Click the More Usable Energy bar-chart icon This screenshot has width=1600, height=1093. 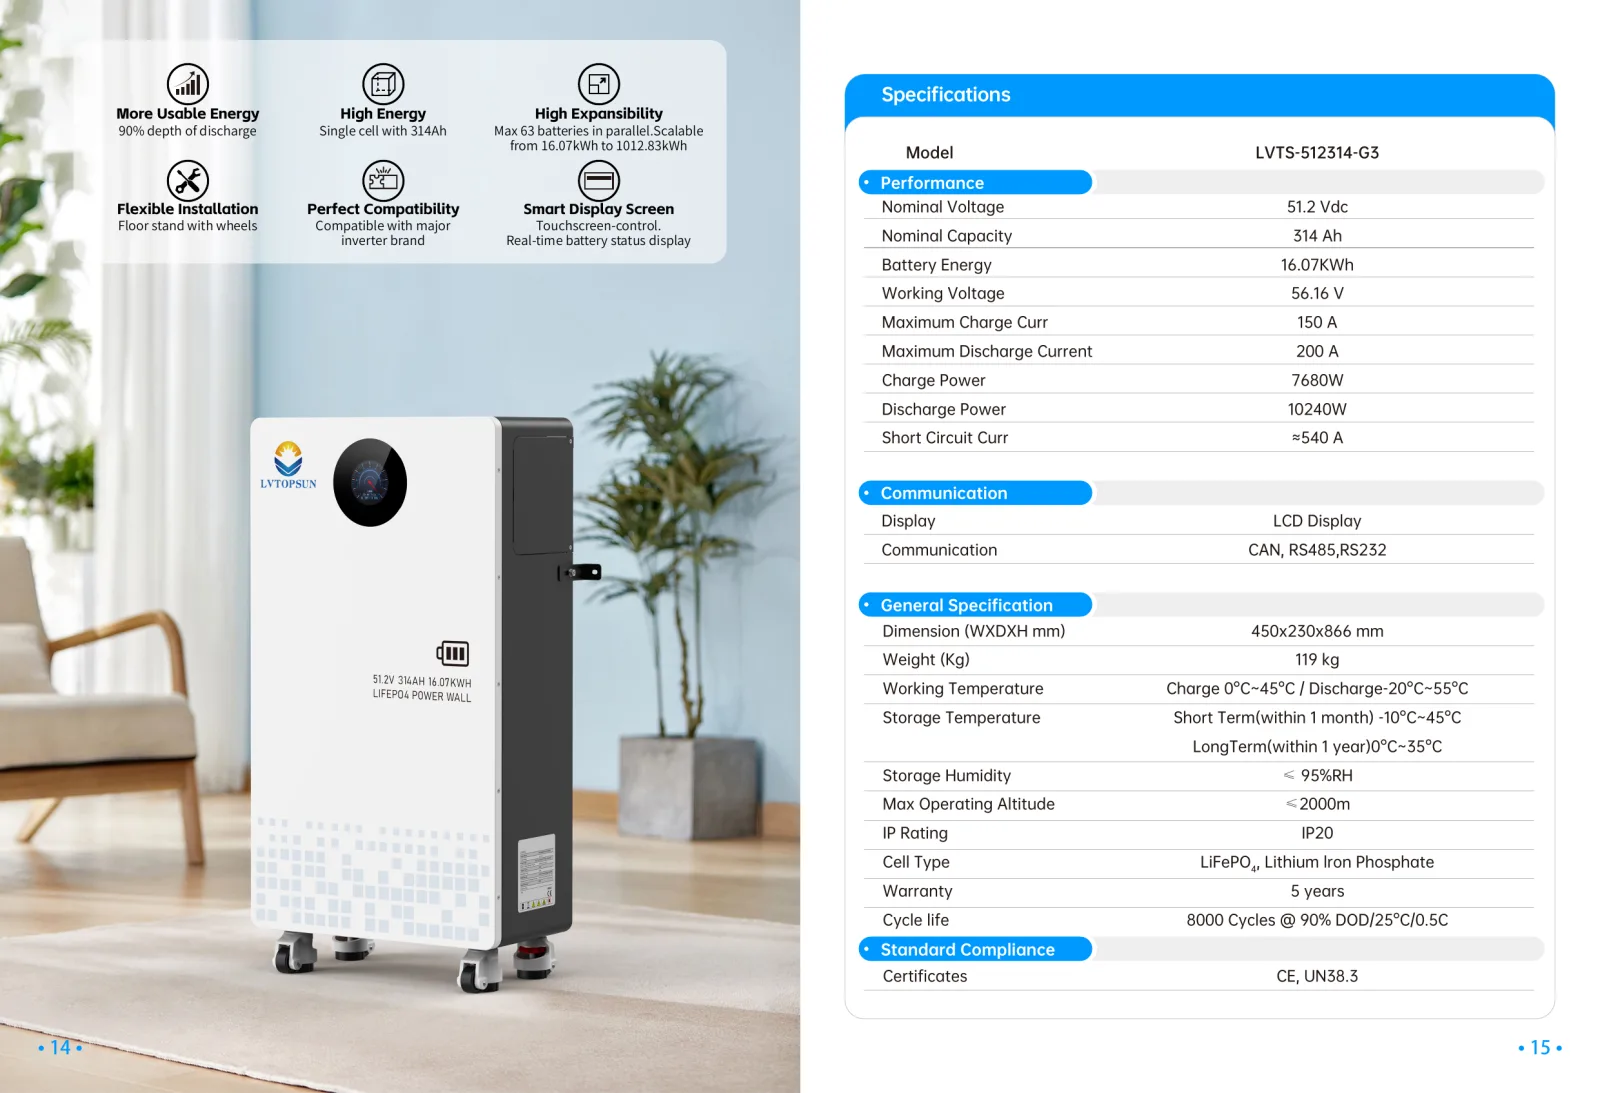coord(188,84)
